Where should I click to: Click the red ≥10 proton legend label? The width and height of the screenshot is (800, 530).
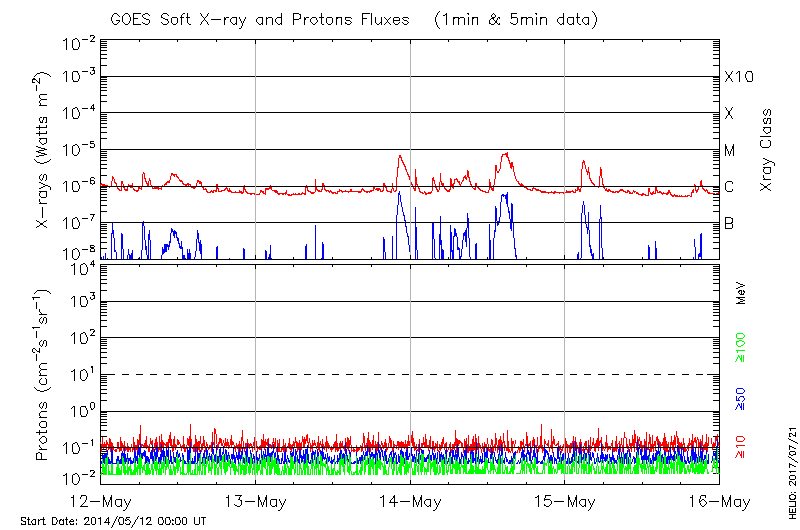741,447
